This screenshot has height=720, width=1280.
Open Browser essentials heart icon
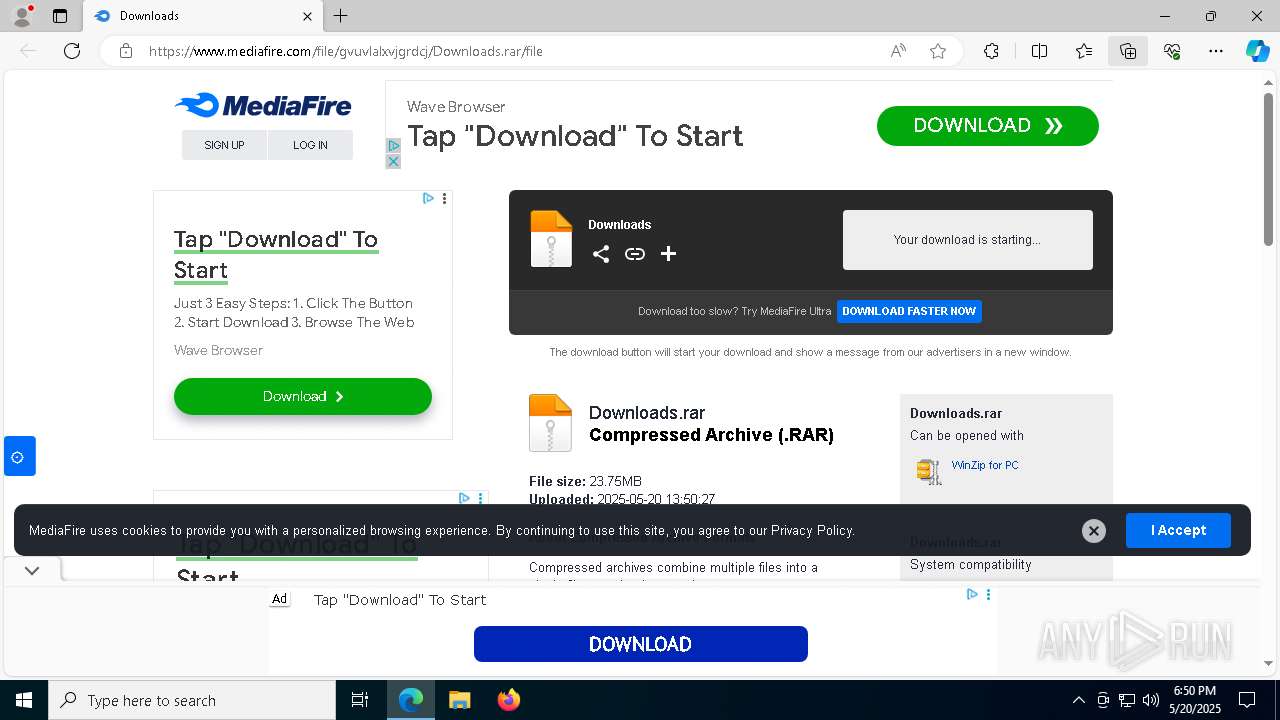point(1172,51)
